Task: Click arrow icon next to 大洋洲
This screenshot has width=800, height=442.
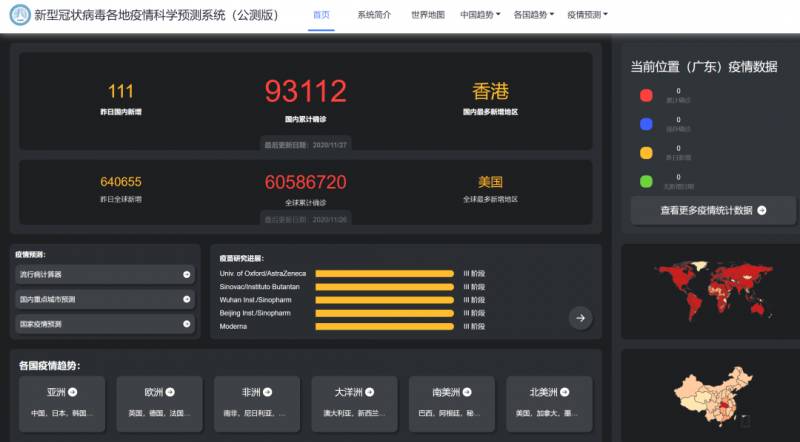Action: (x=370, y=392)
